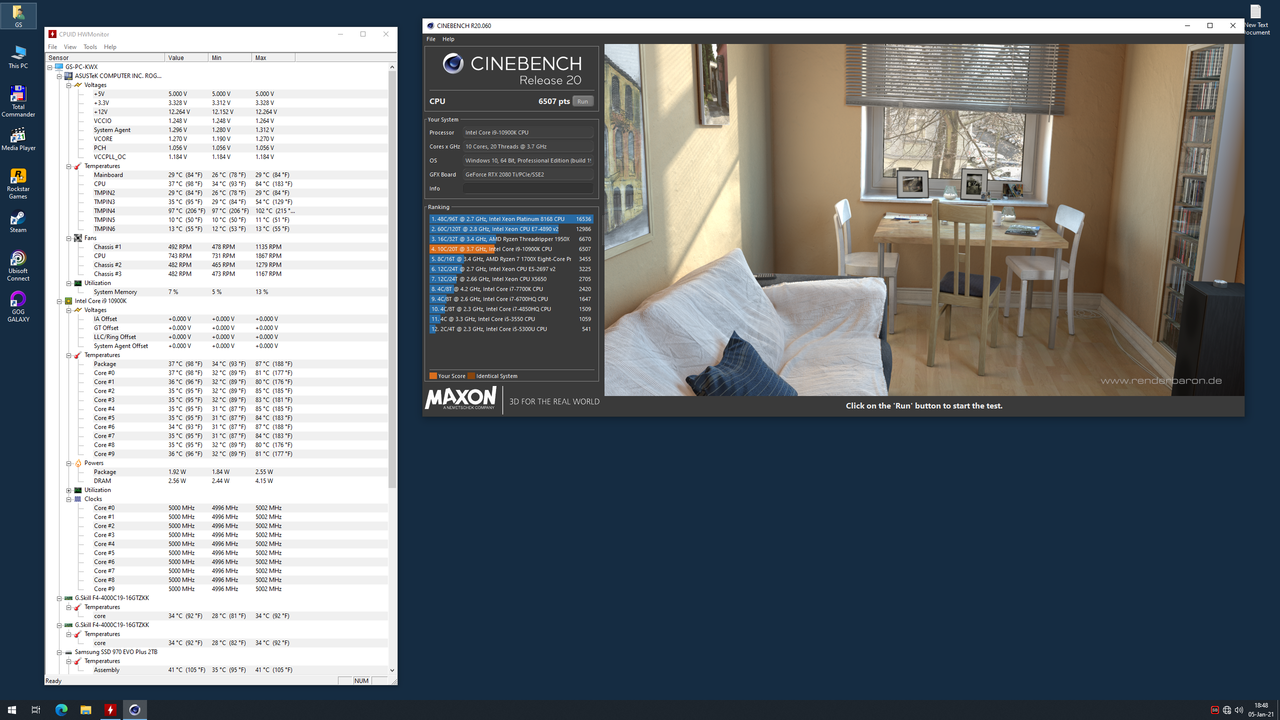Screen dimensions: 1280x720
Task: Select the Ubisoft Connect desktop shortcut
Action: pyautogui.click(x=18, y=265)
